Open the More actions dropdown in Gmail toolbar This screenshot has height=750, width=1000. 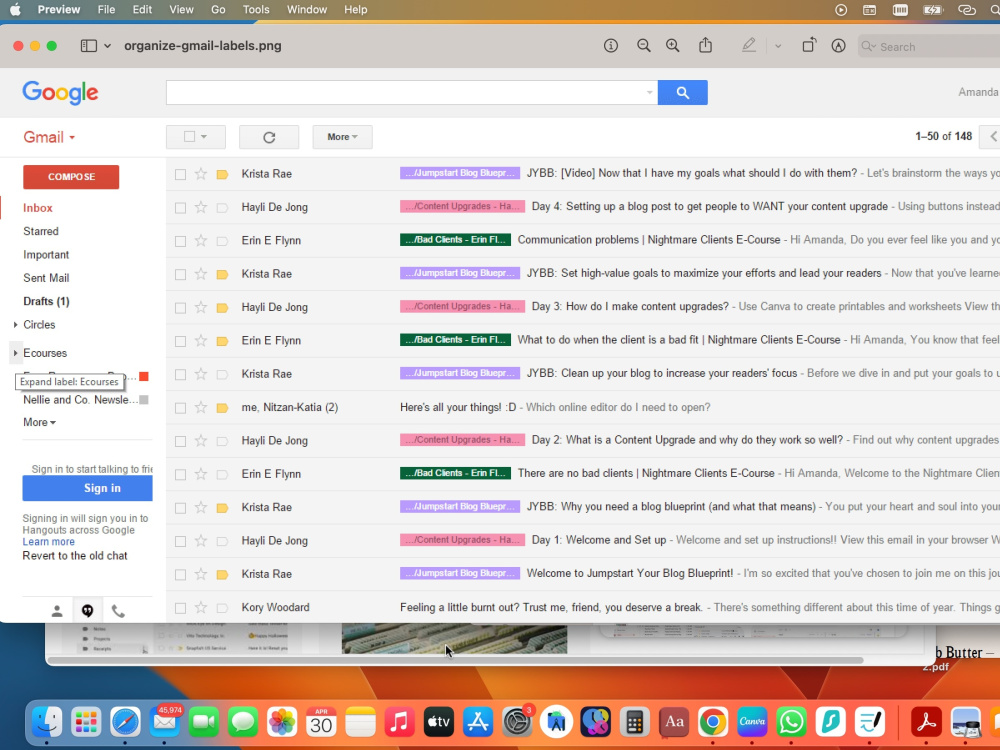[342, 137]
